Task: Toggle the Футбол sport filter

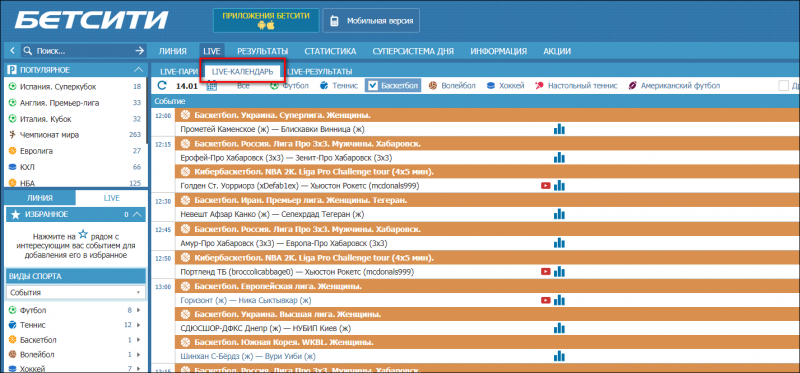Action: click(289, 86)
